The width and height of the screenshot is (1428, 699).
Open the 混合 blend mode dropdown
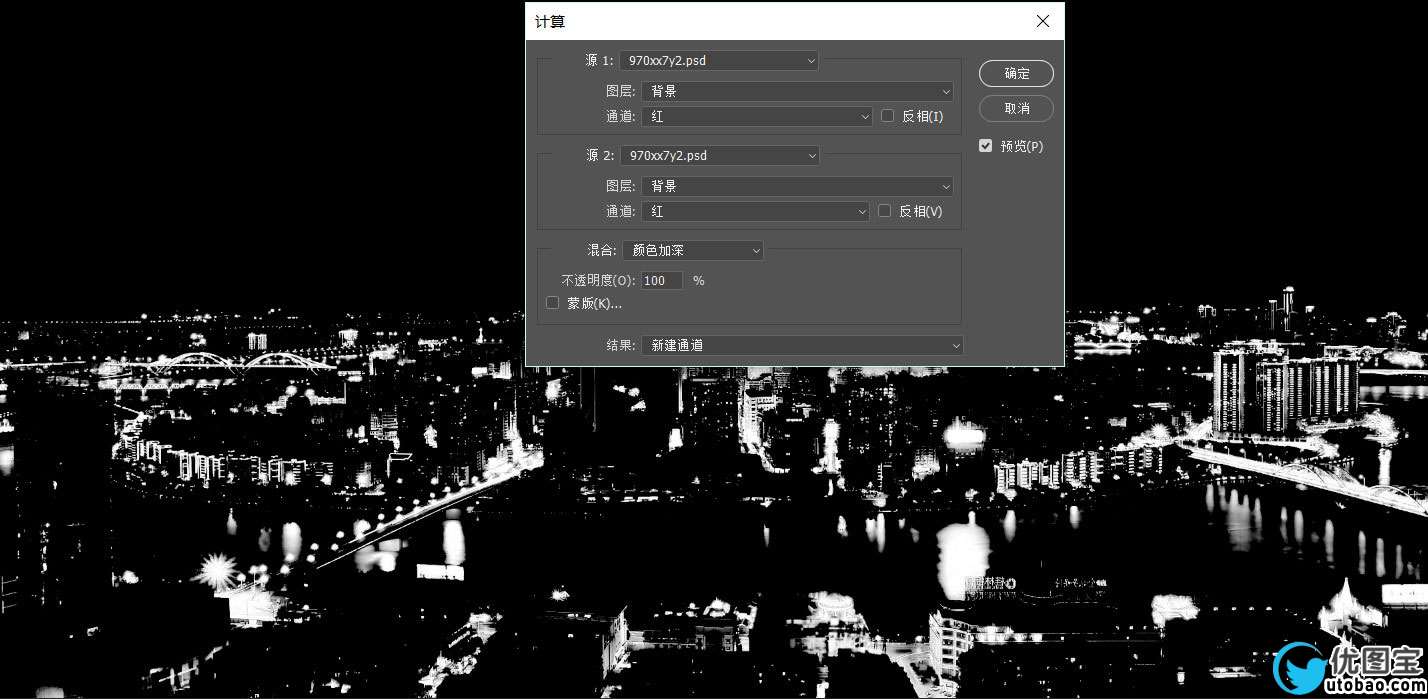pos(693,251)
